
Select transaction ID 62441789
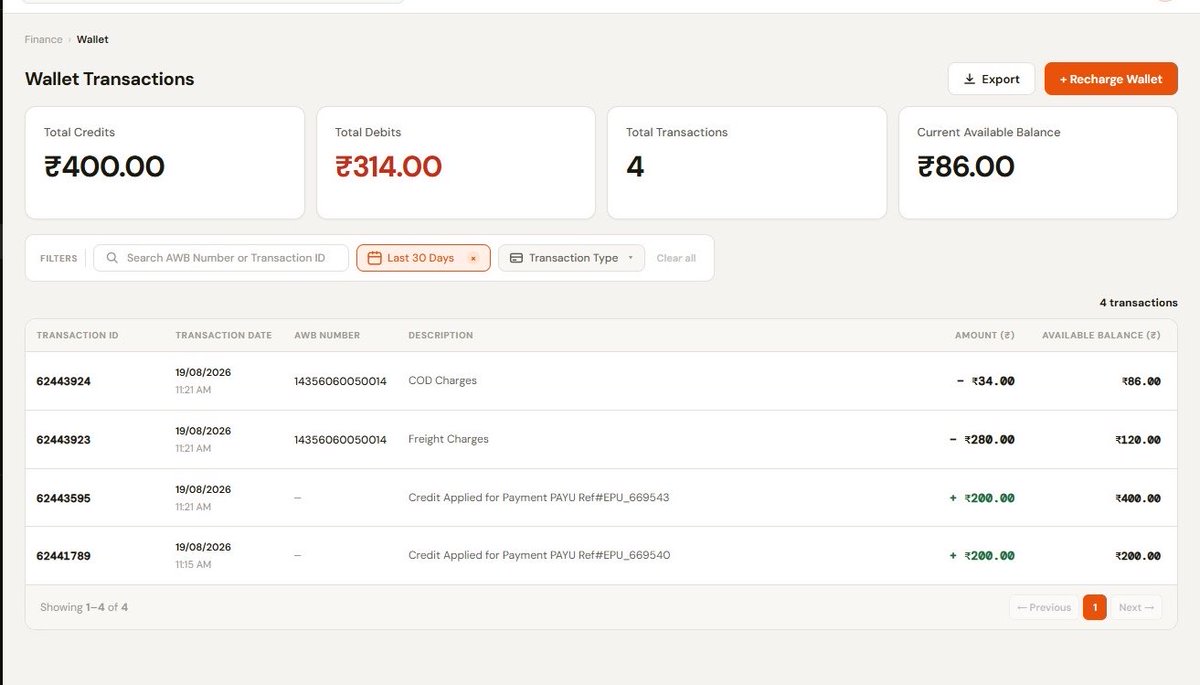tap(63, 556)
